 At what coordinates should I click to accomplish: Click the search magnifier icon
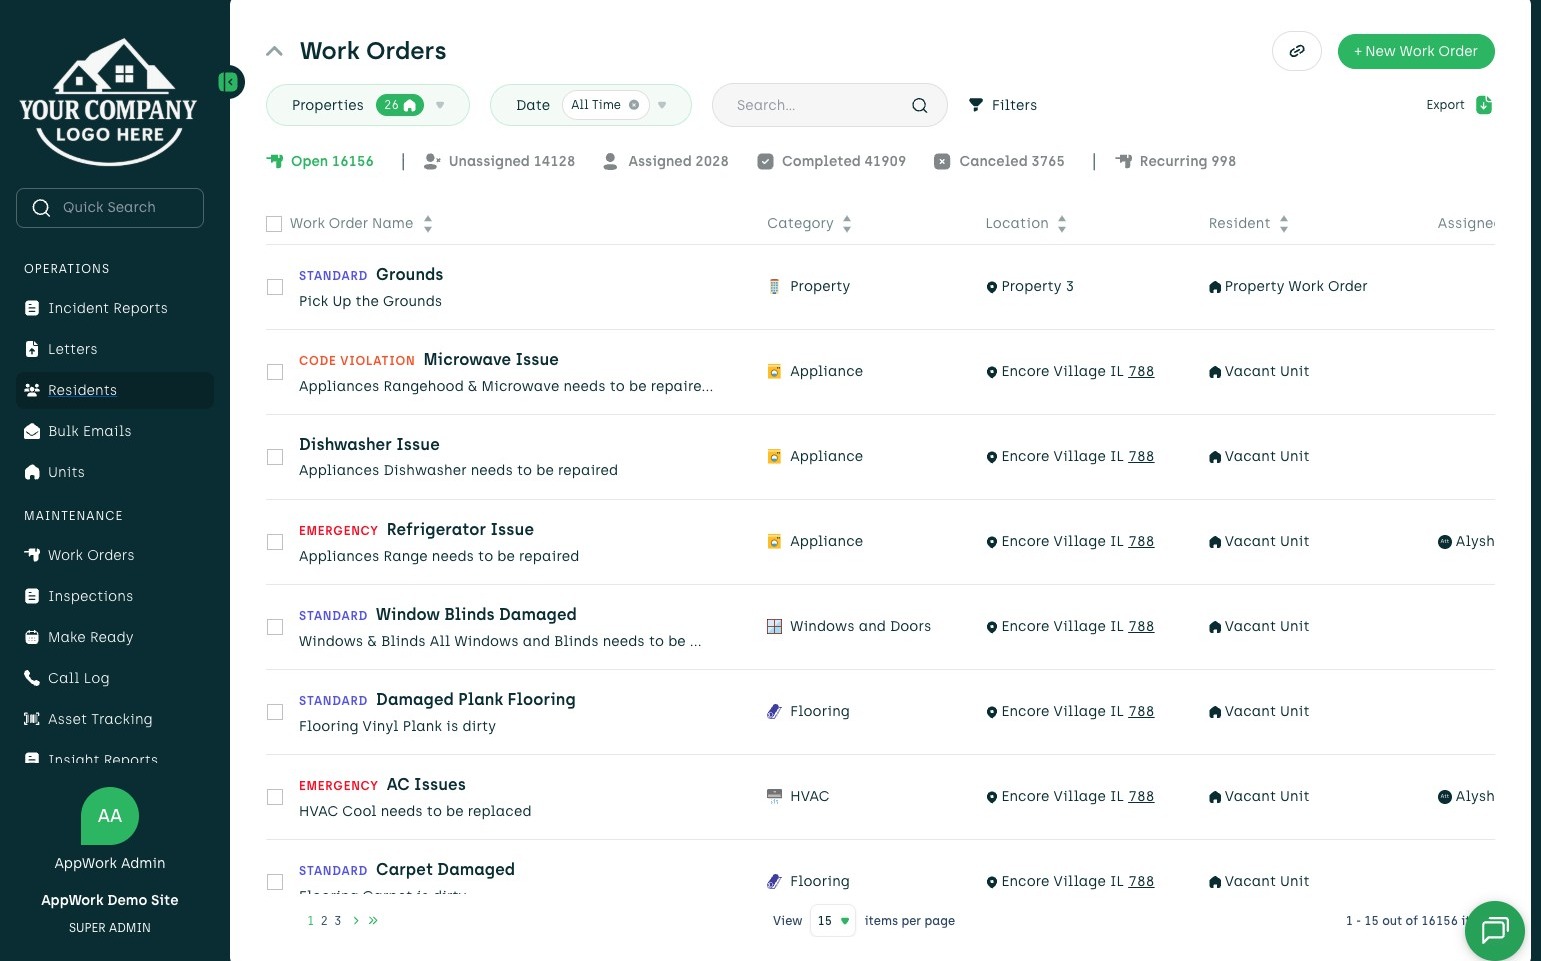click(919, 106)
